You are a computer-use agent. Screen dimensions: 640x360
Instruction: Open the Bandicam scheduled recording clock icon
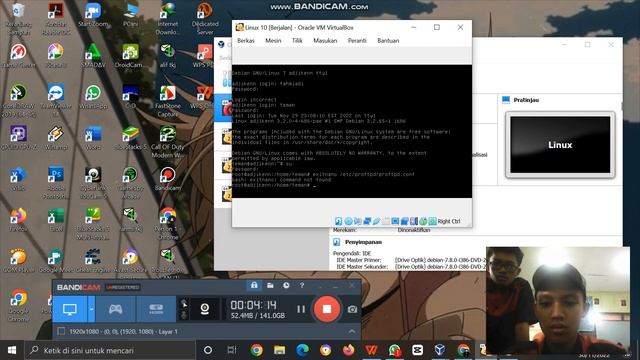pyautogui.click(x=286, y=285)
